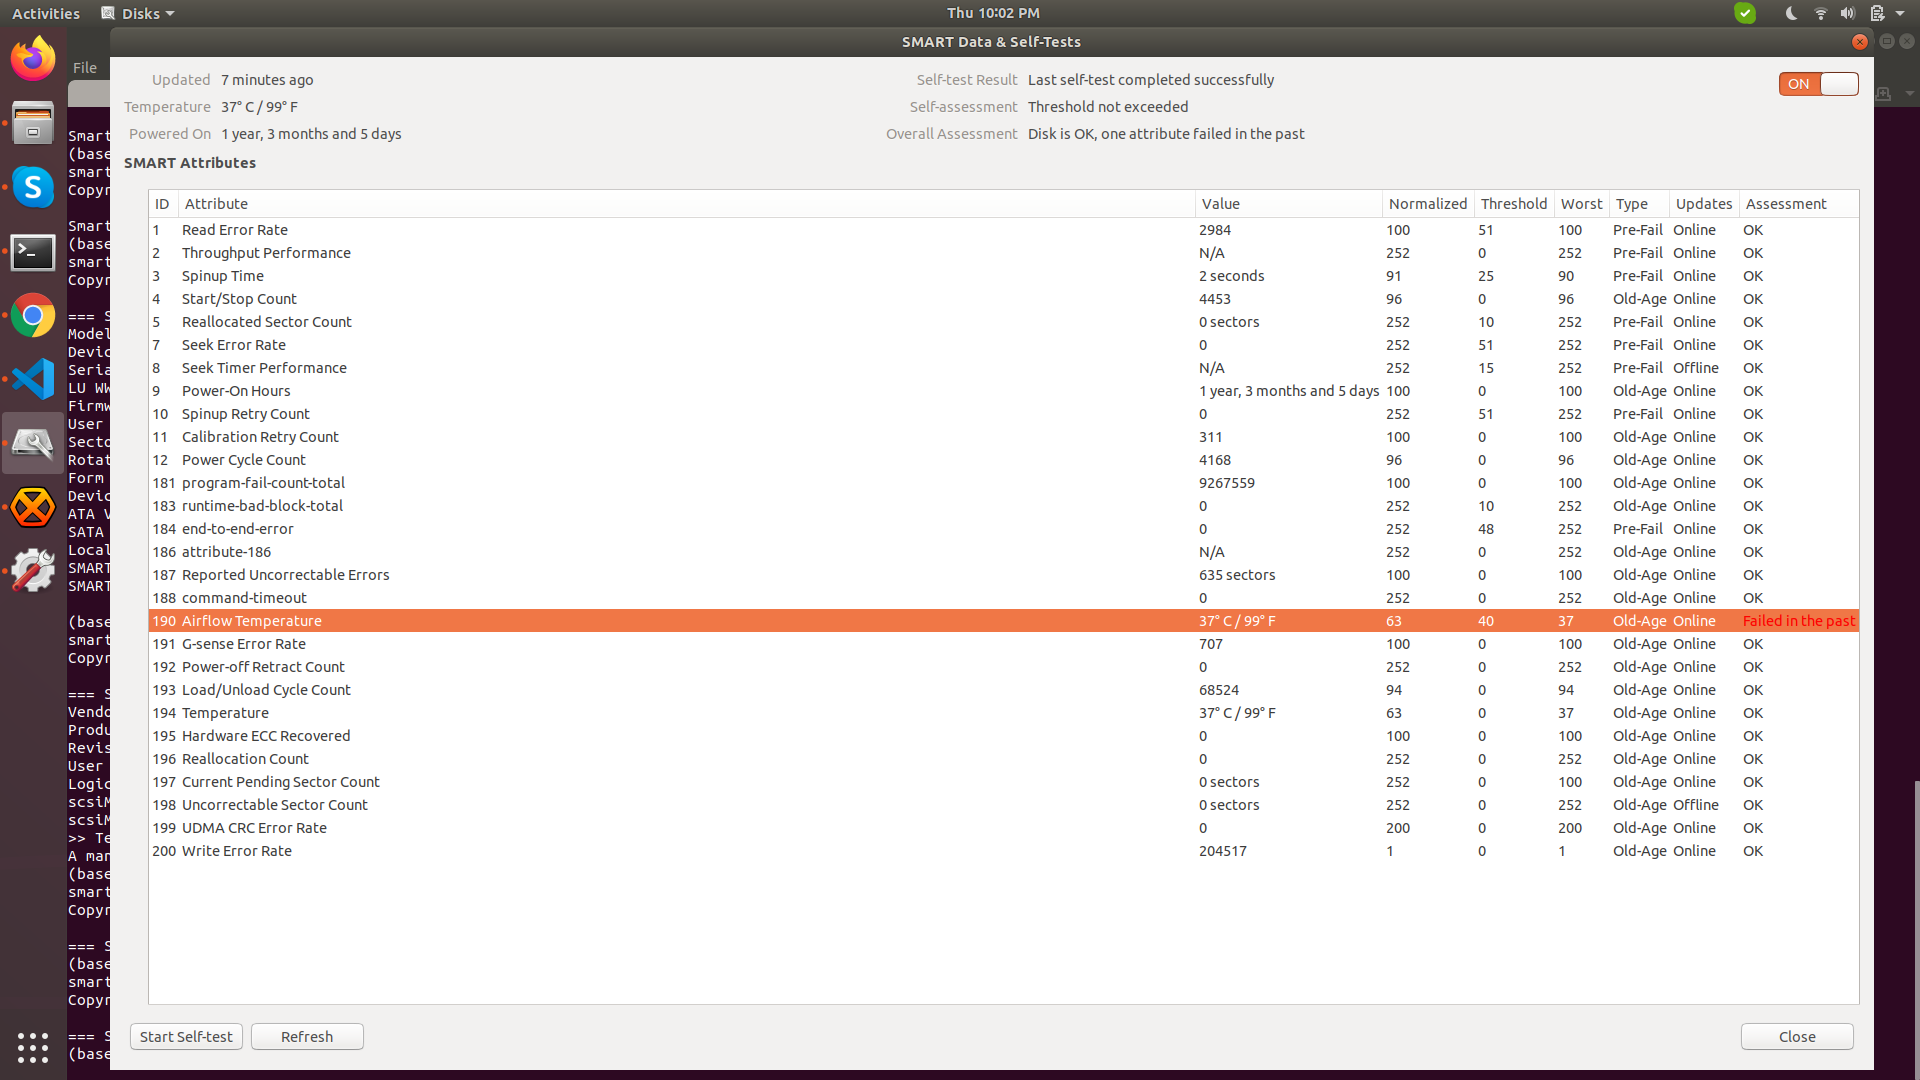Close dialog via red titlebar button
1920x1080 pixels.
1860,41
